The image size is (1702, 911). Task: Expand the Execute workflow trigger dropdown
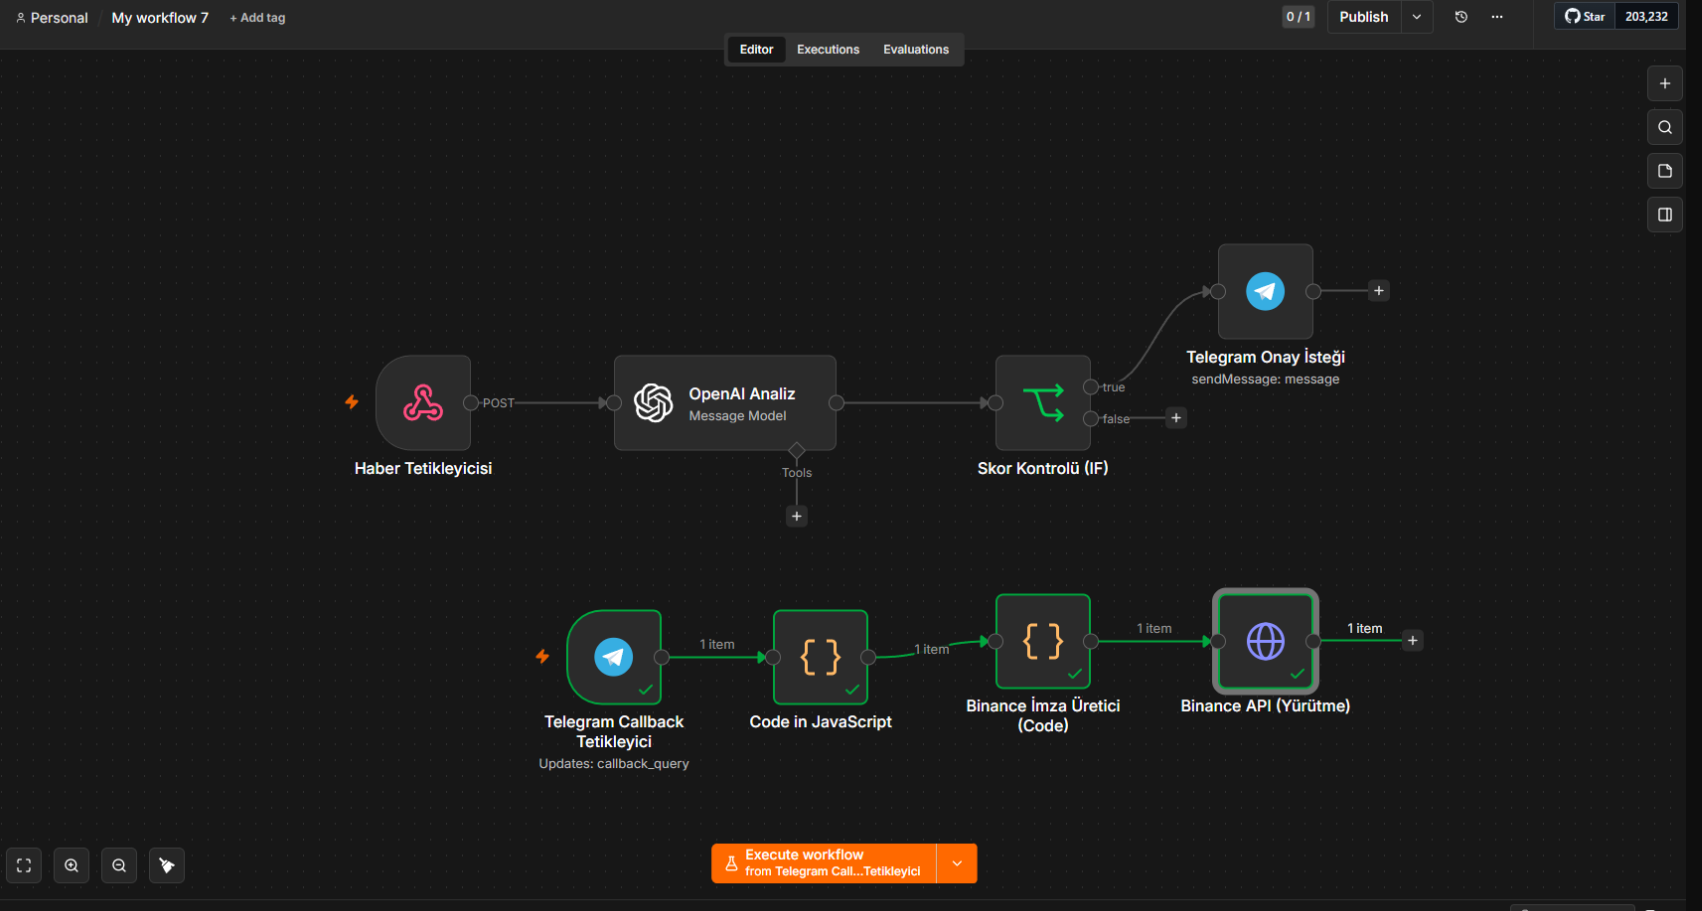coord(957,864)
